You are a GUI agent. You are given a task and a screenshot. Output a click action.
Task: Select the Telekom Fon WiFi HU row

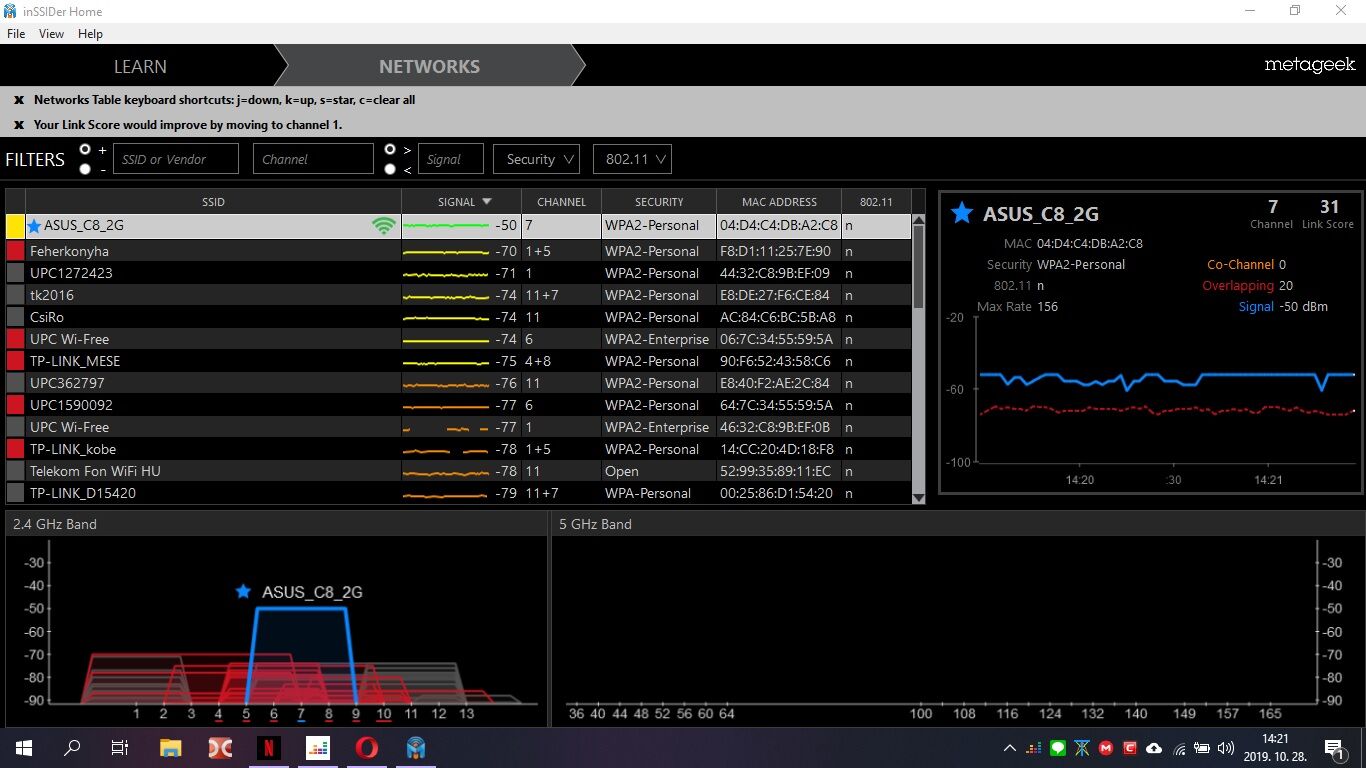pyautogui.click(x=459, y=471)
